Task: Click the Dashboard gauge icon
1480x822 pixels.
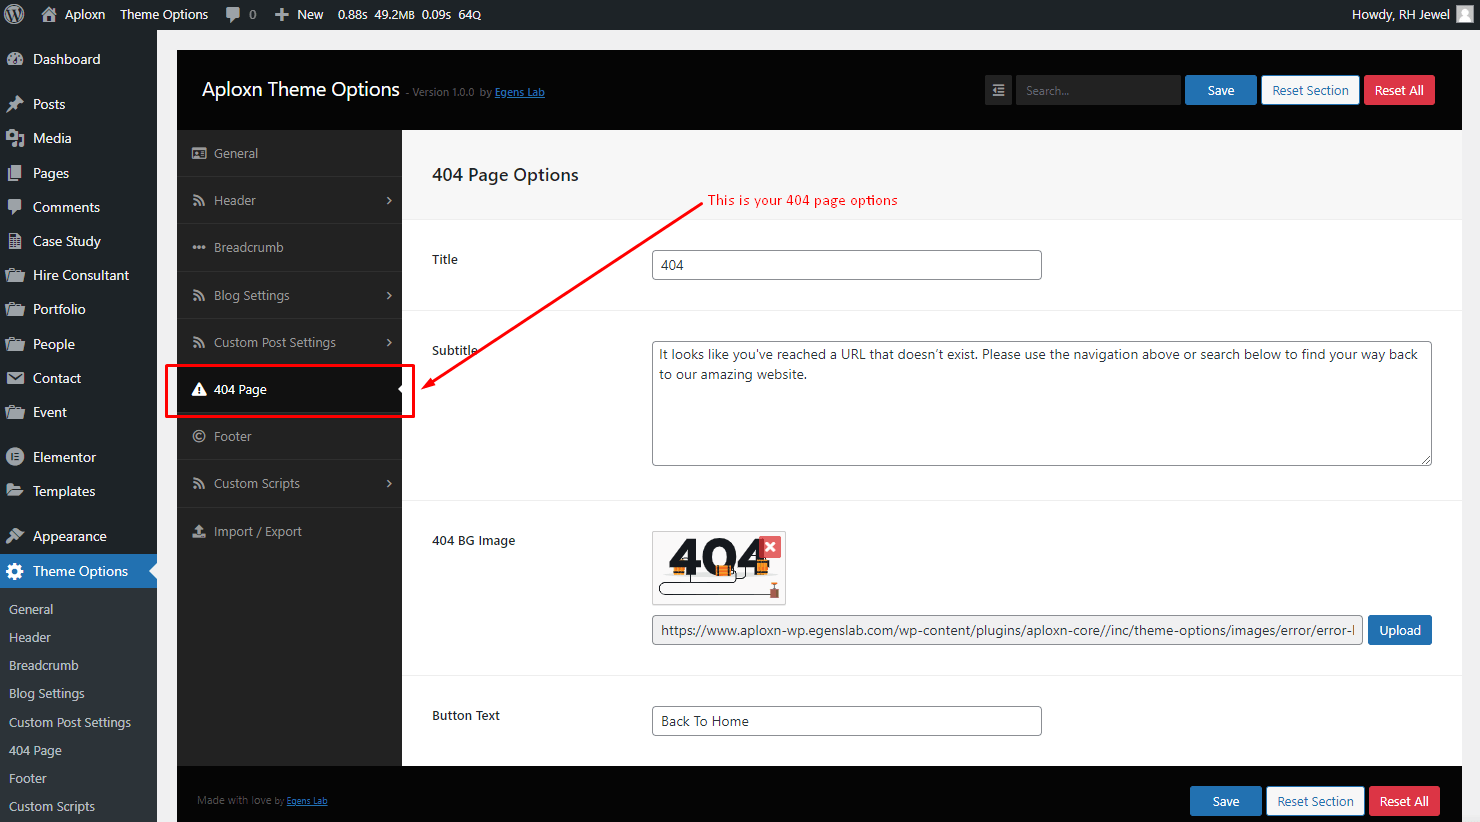Action: click(15, 59)
